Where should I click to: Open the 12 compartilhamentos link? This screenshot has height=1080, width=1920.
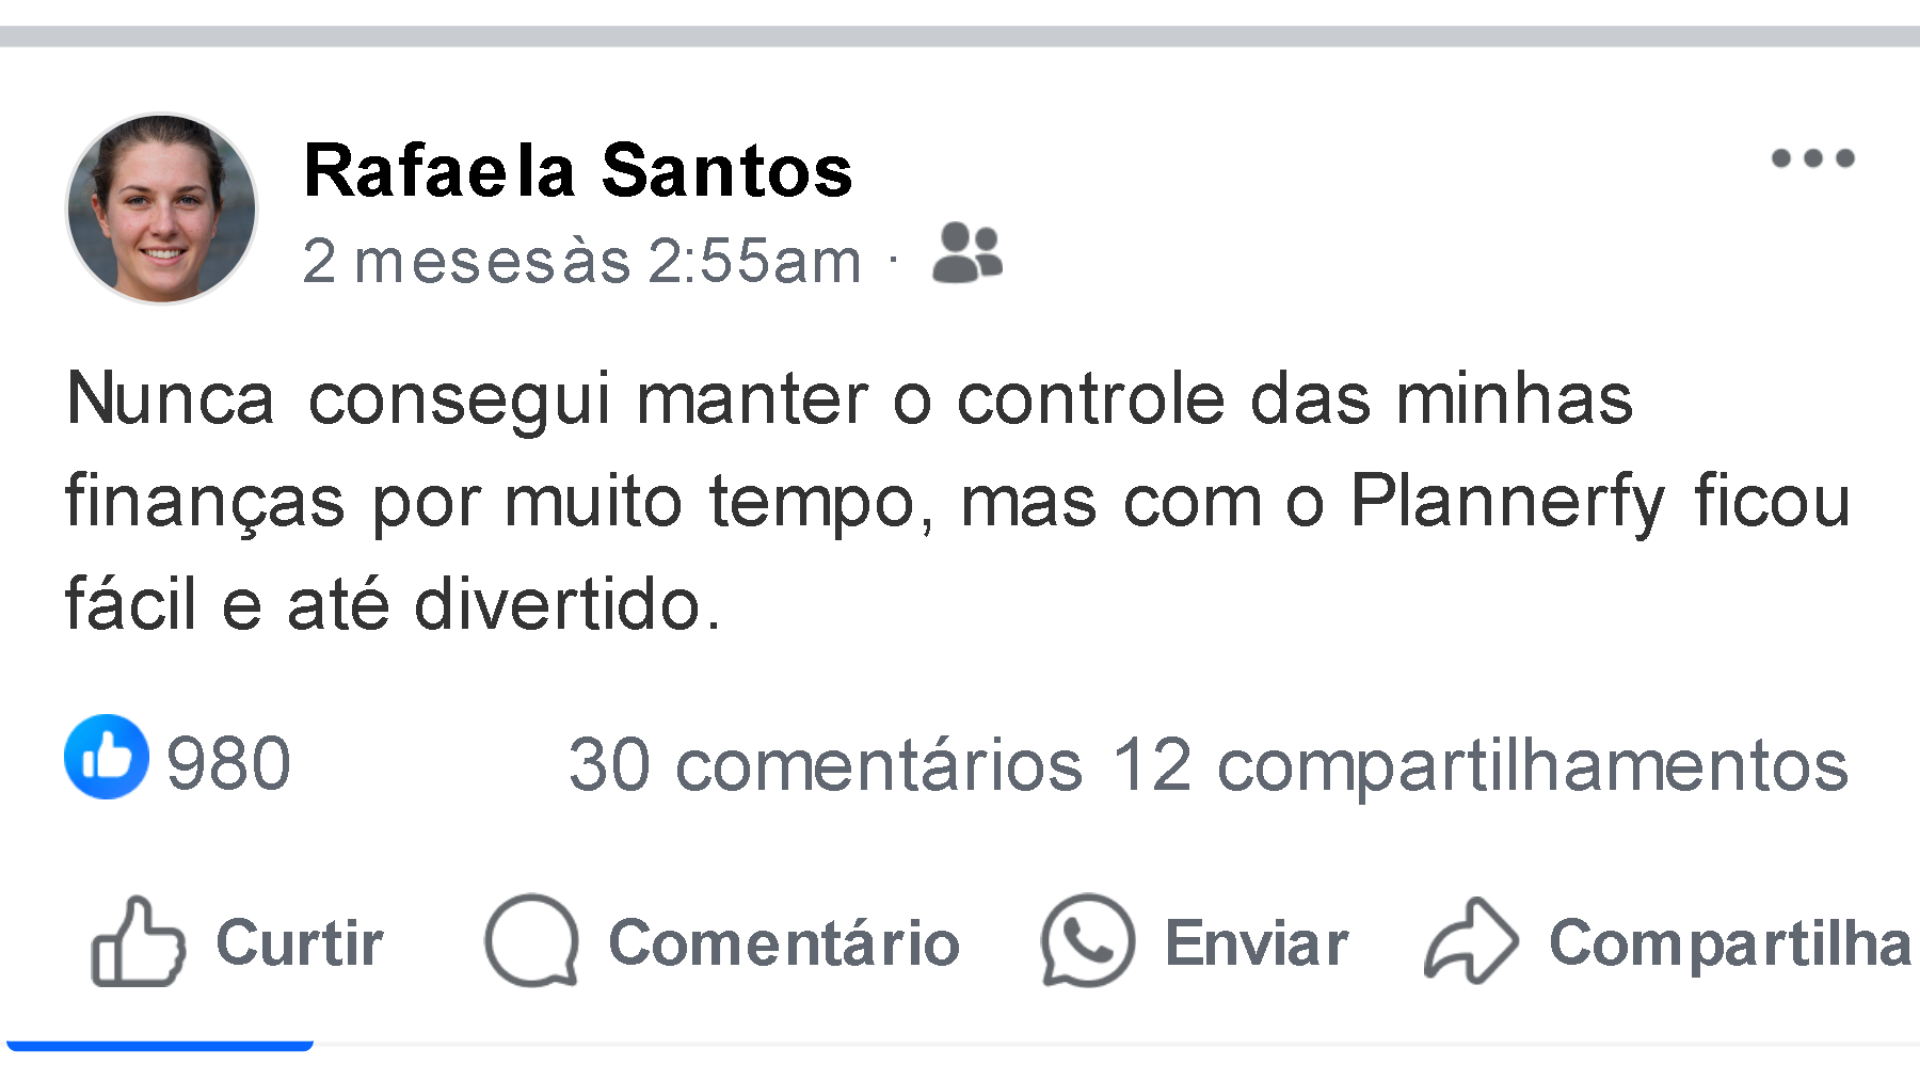coord(1480,766)
